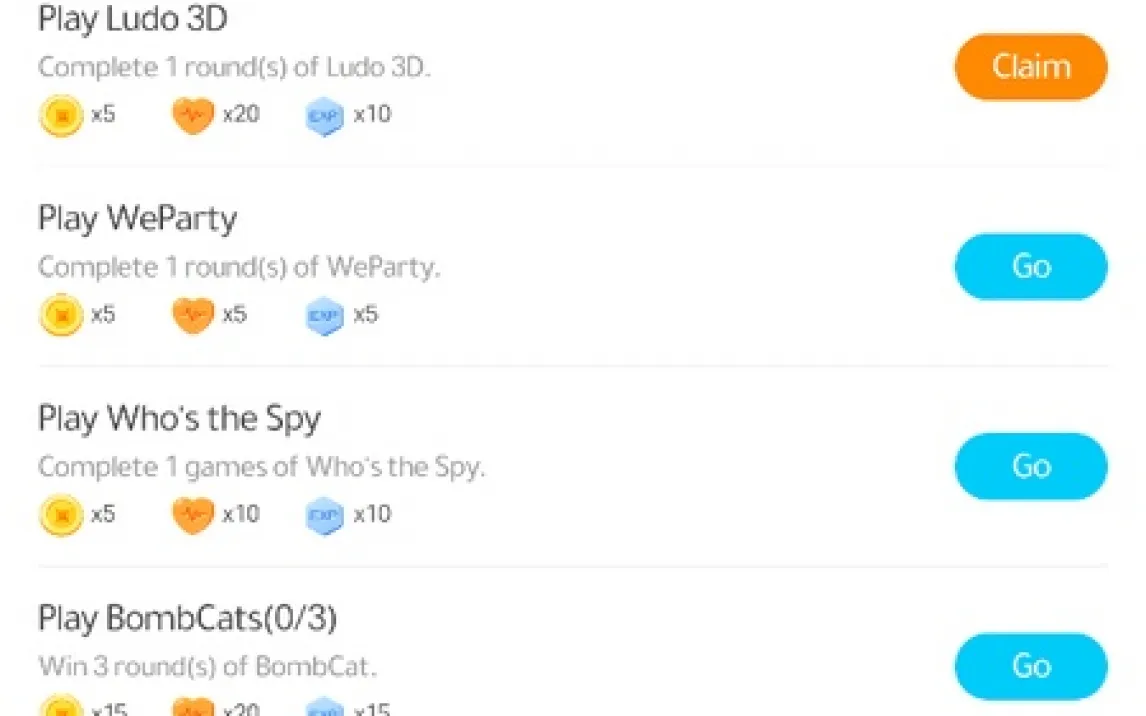Tap Go for the BombCats task
Screen dimensions: 1146x716
[x=1031, y=666]
